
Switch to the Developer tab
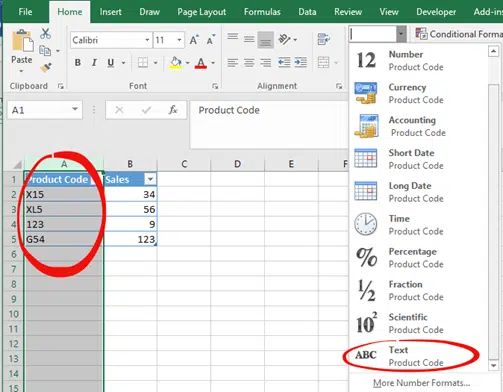pyautogui.click(x=436, y=12)
